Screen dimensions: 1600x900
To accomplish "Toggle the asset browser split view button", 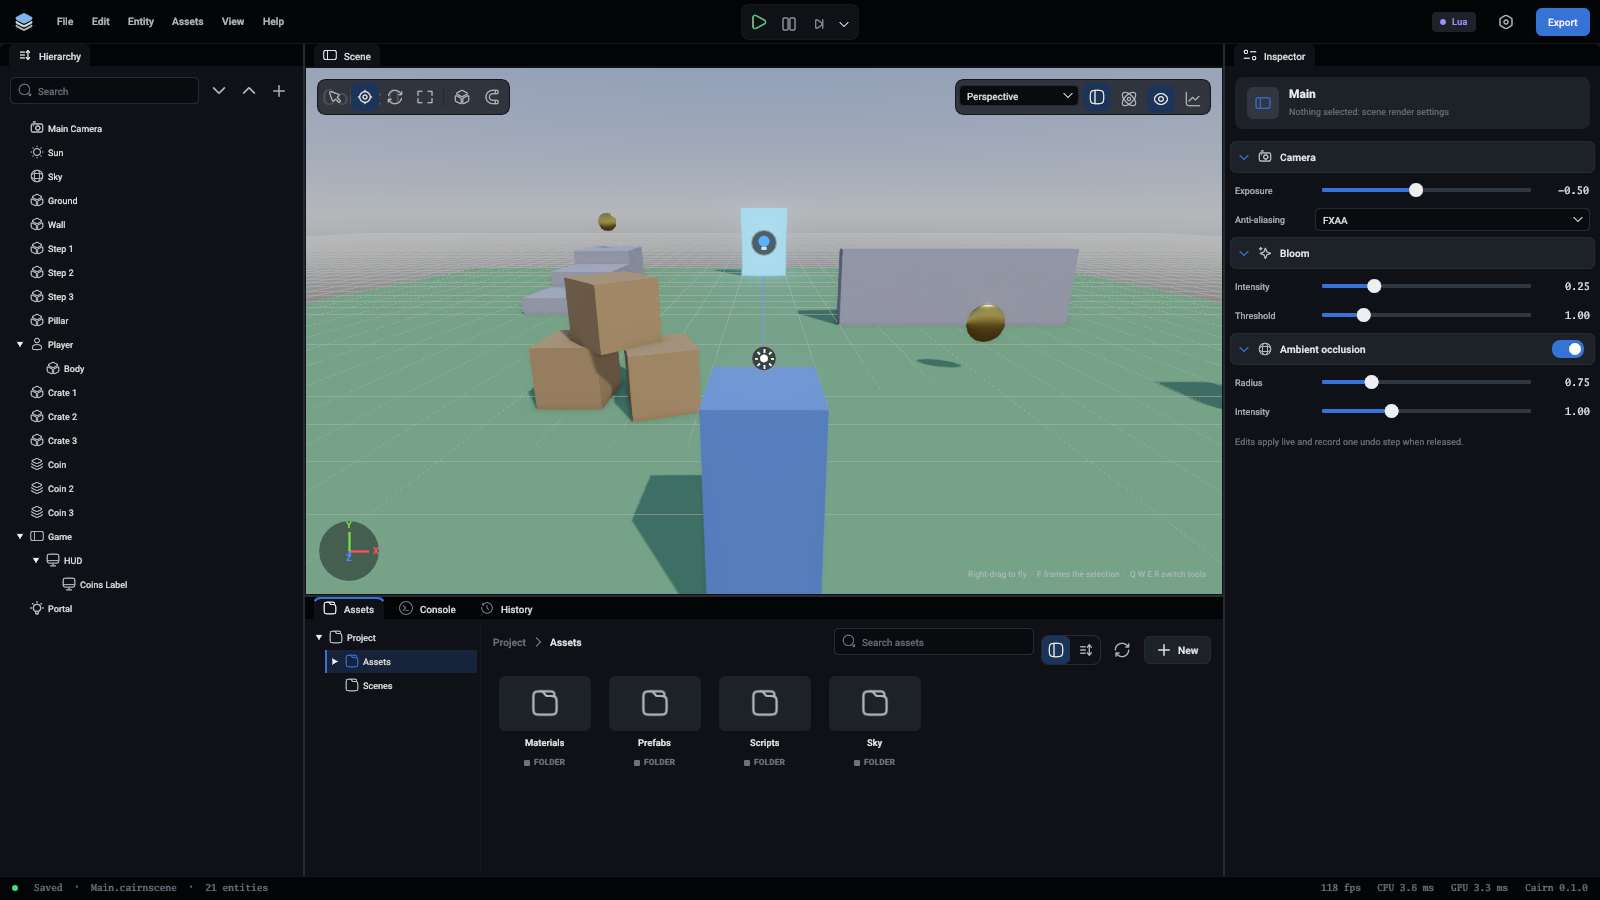I will coord(1056,650).
